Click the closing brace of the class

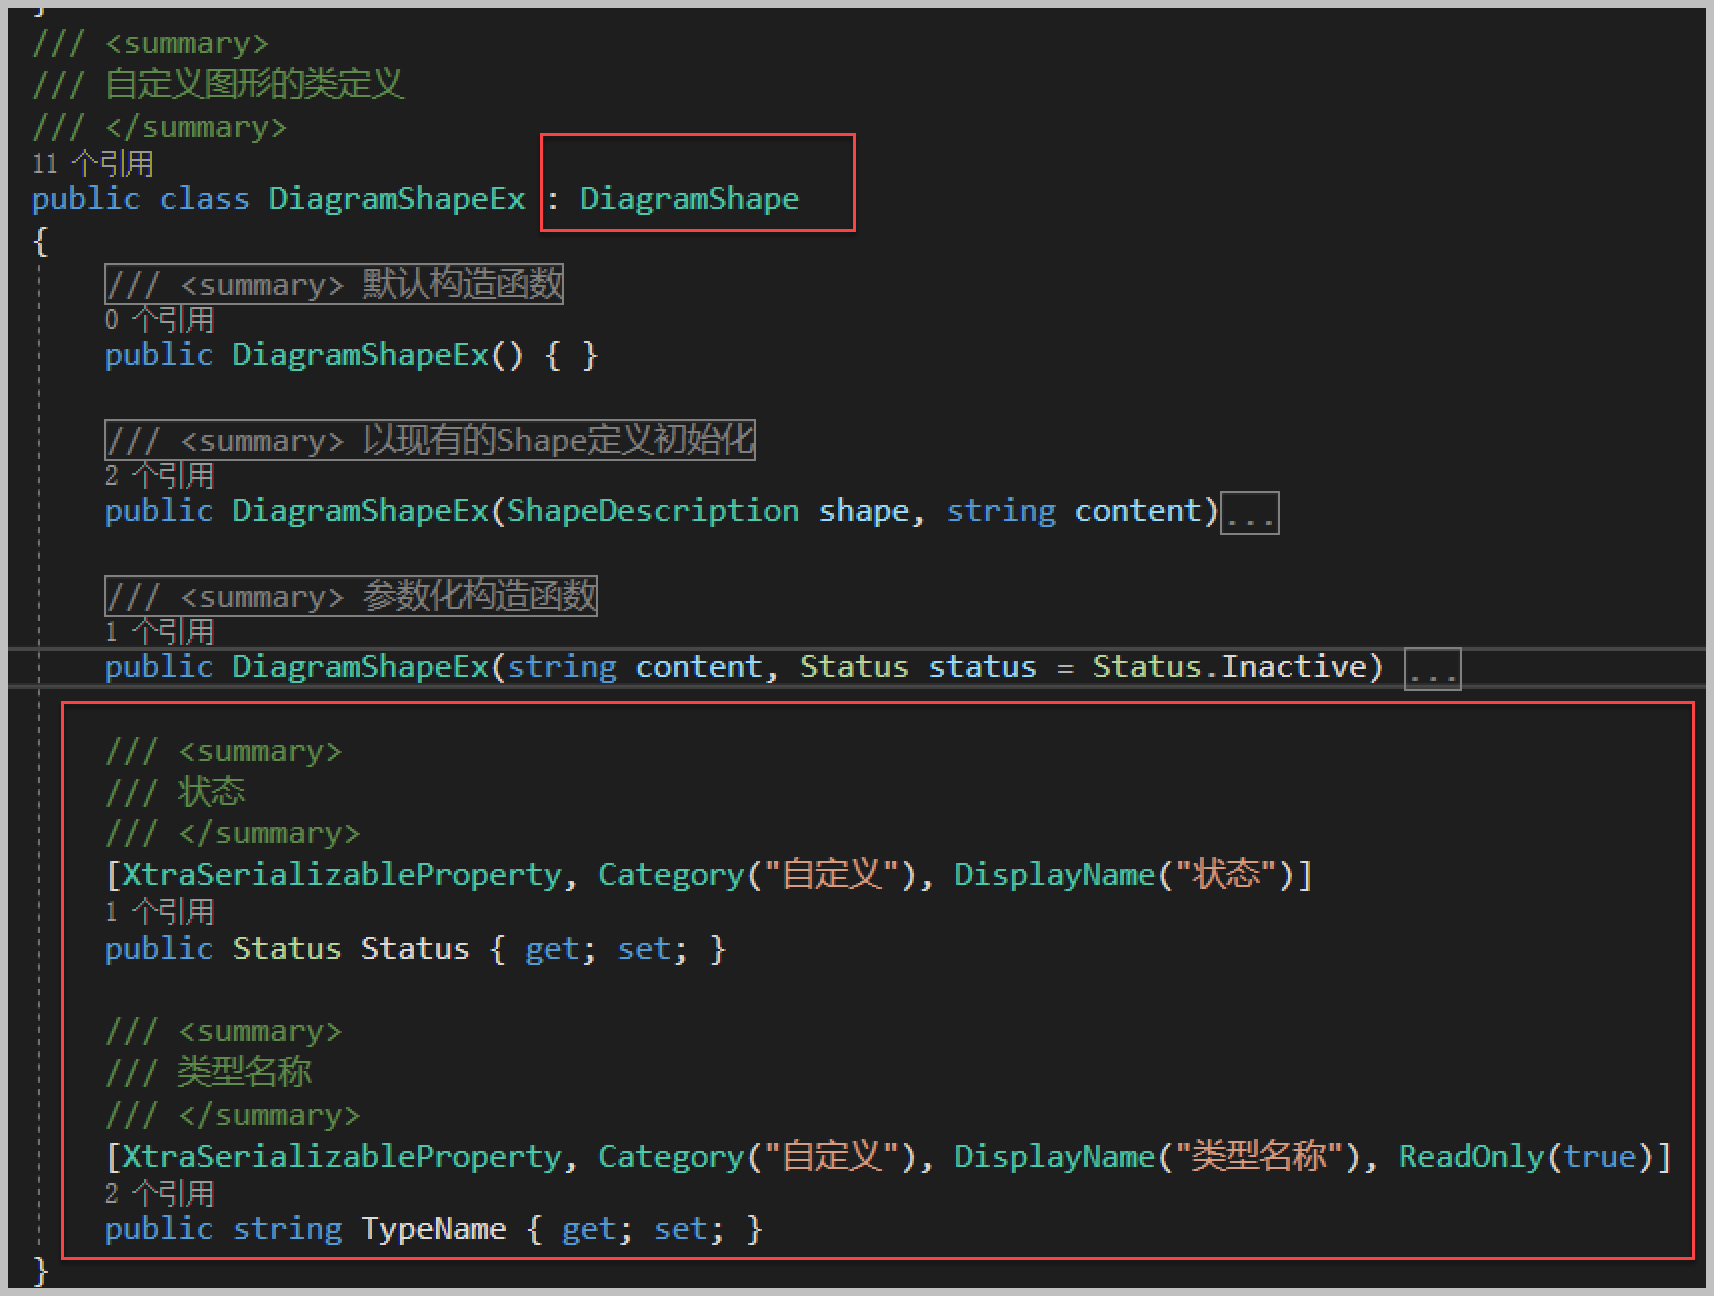tap(40, 1271)
